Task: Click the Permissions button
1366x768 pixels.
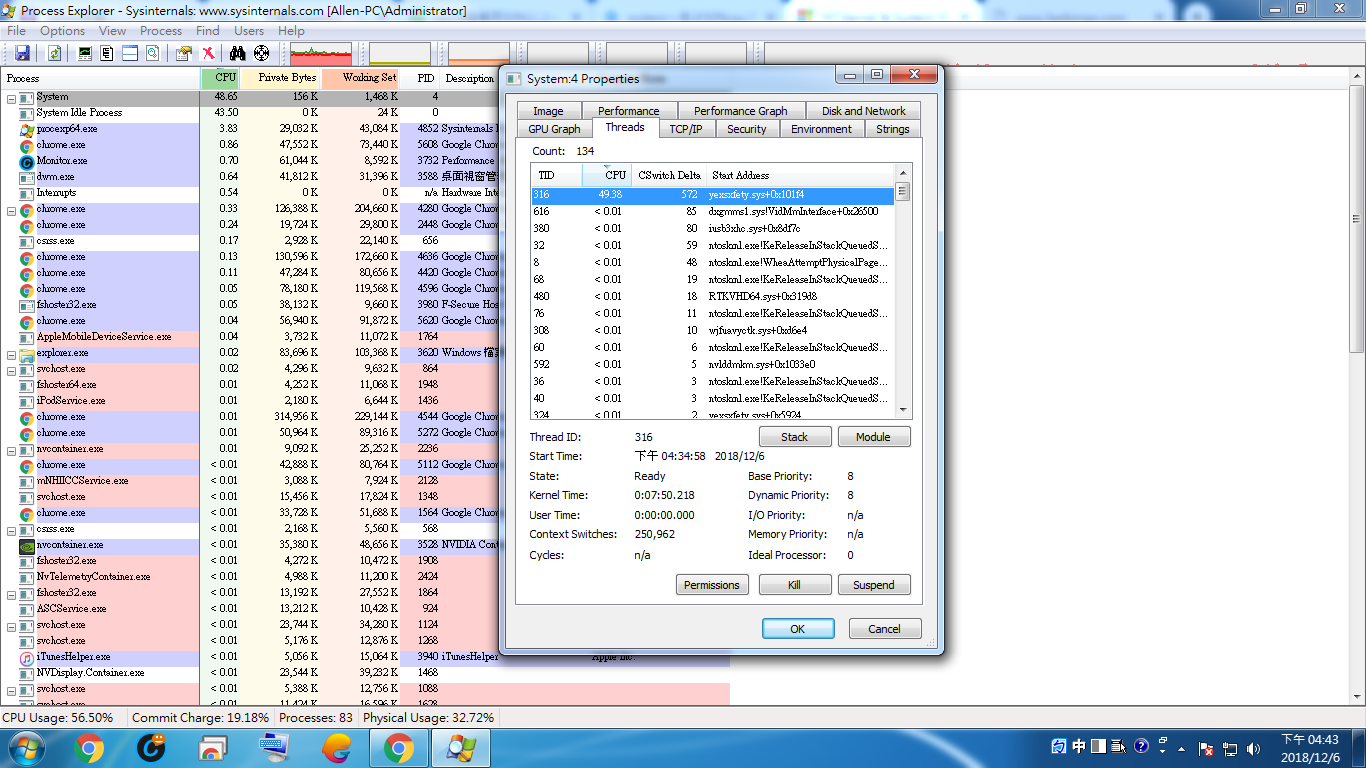Action: [712, 585]
